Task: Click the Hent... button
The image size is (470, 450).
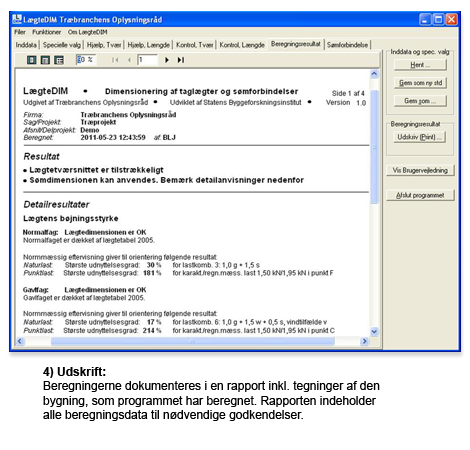Action: 420,65
